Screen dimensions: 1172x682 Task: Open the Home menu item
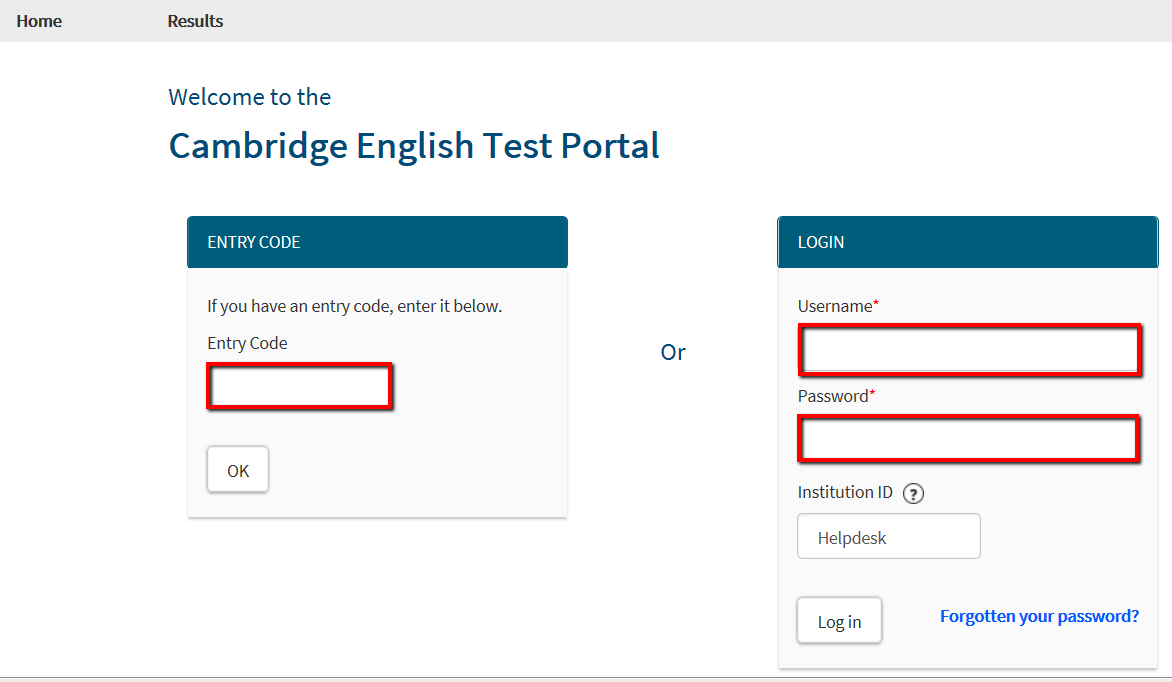coord(39,21)
